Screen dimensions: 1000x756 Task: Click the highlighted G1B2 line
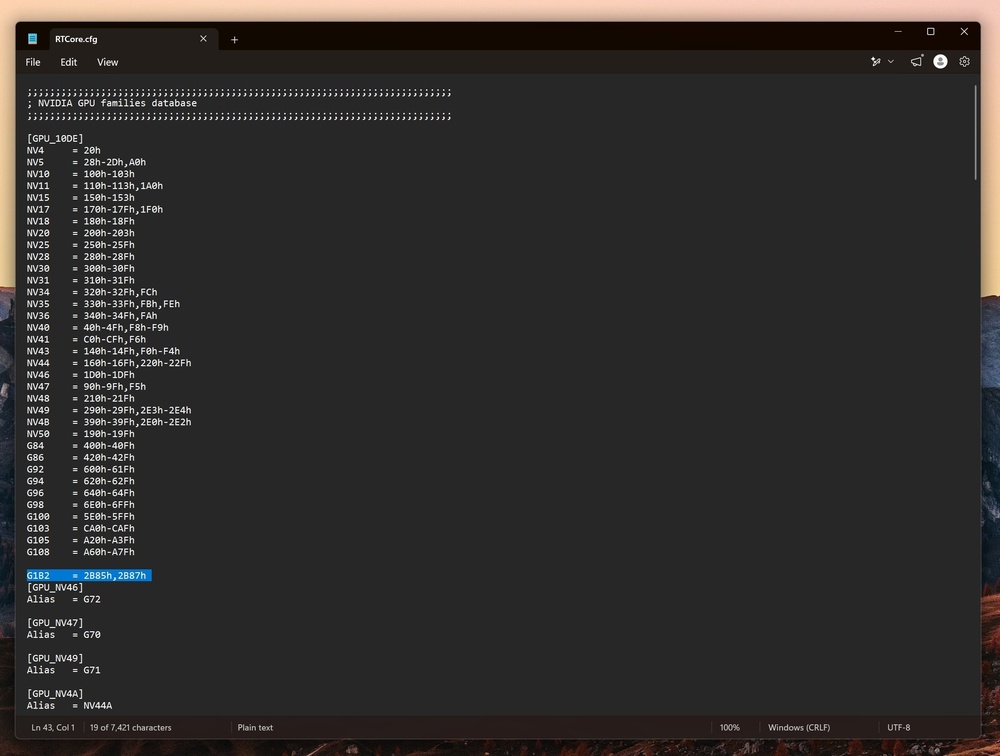[x=89, y=575]
